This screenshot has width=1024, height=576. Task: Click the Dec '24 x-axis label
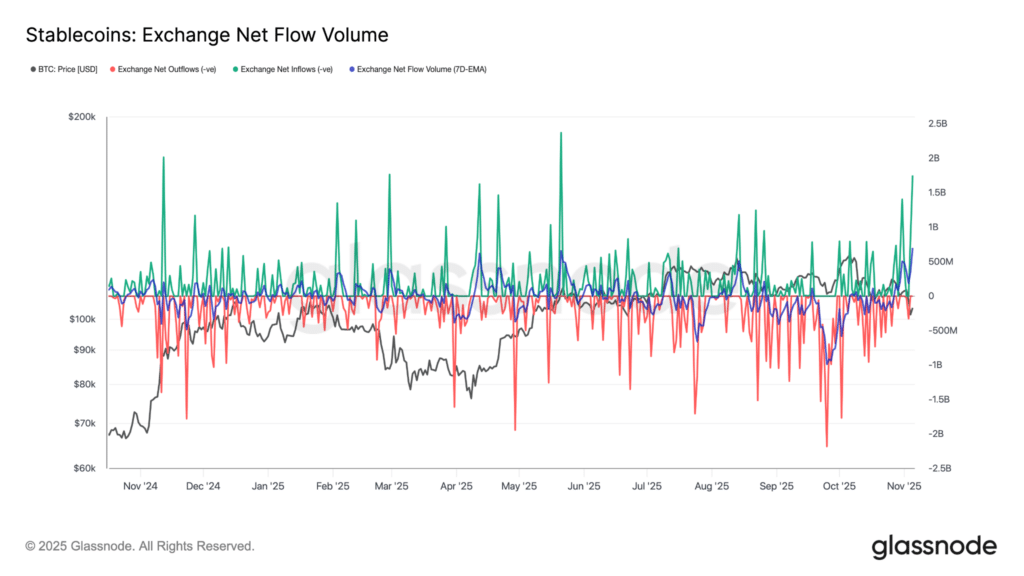pos(203,486)
